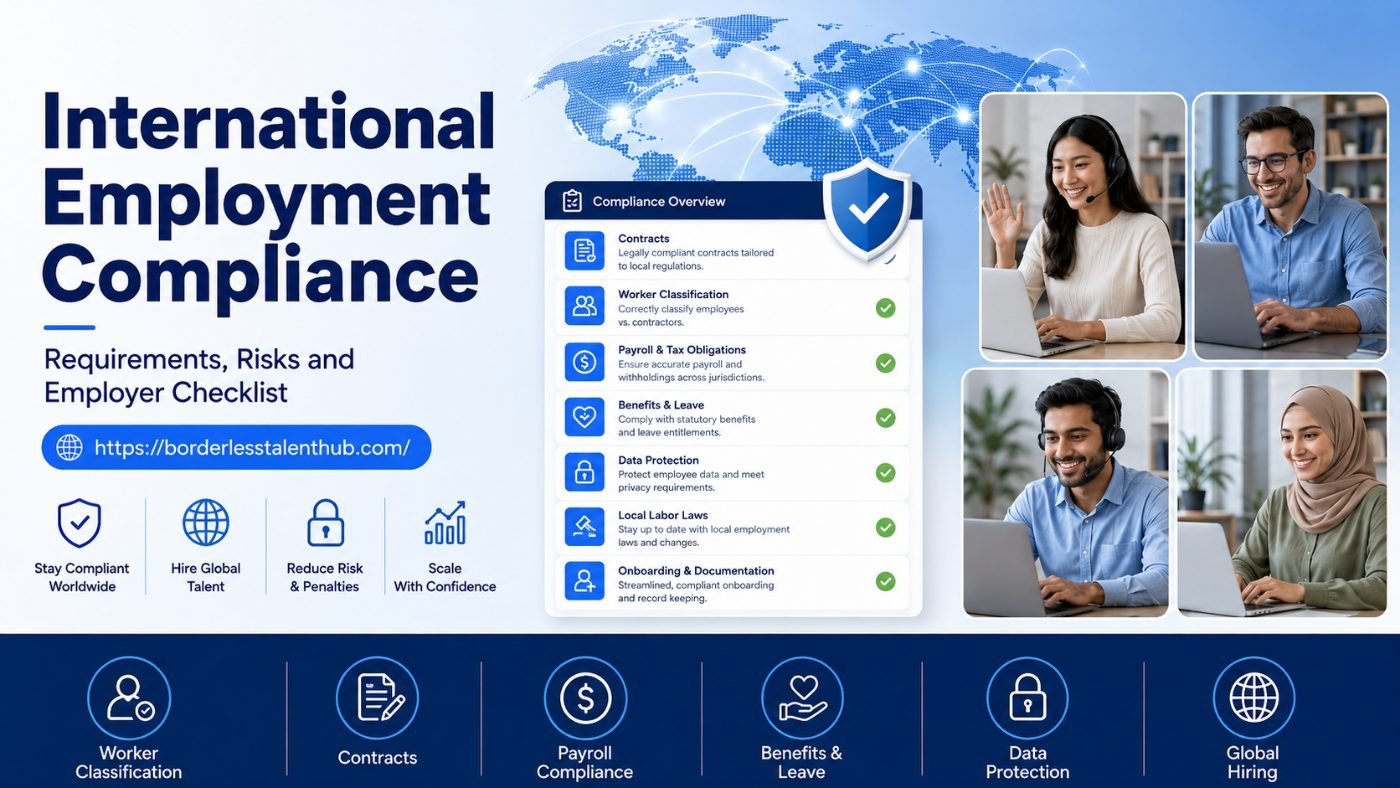Select the Benefits & Leave checklist row title
Screen dimensions: 1400x788
point(661,405)
